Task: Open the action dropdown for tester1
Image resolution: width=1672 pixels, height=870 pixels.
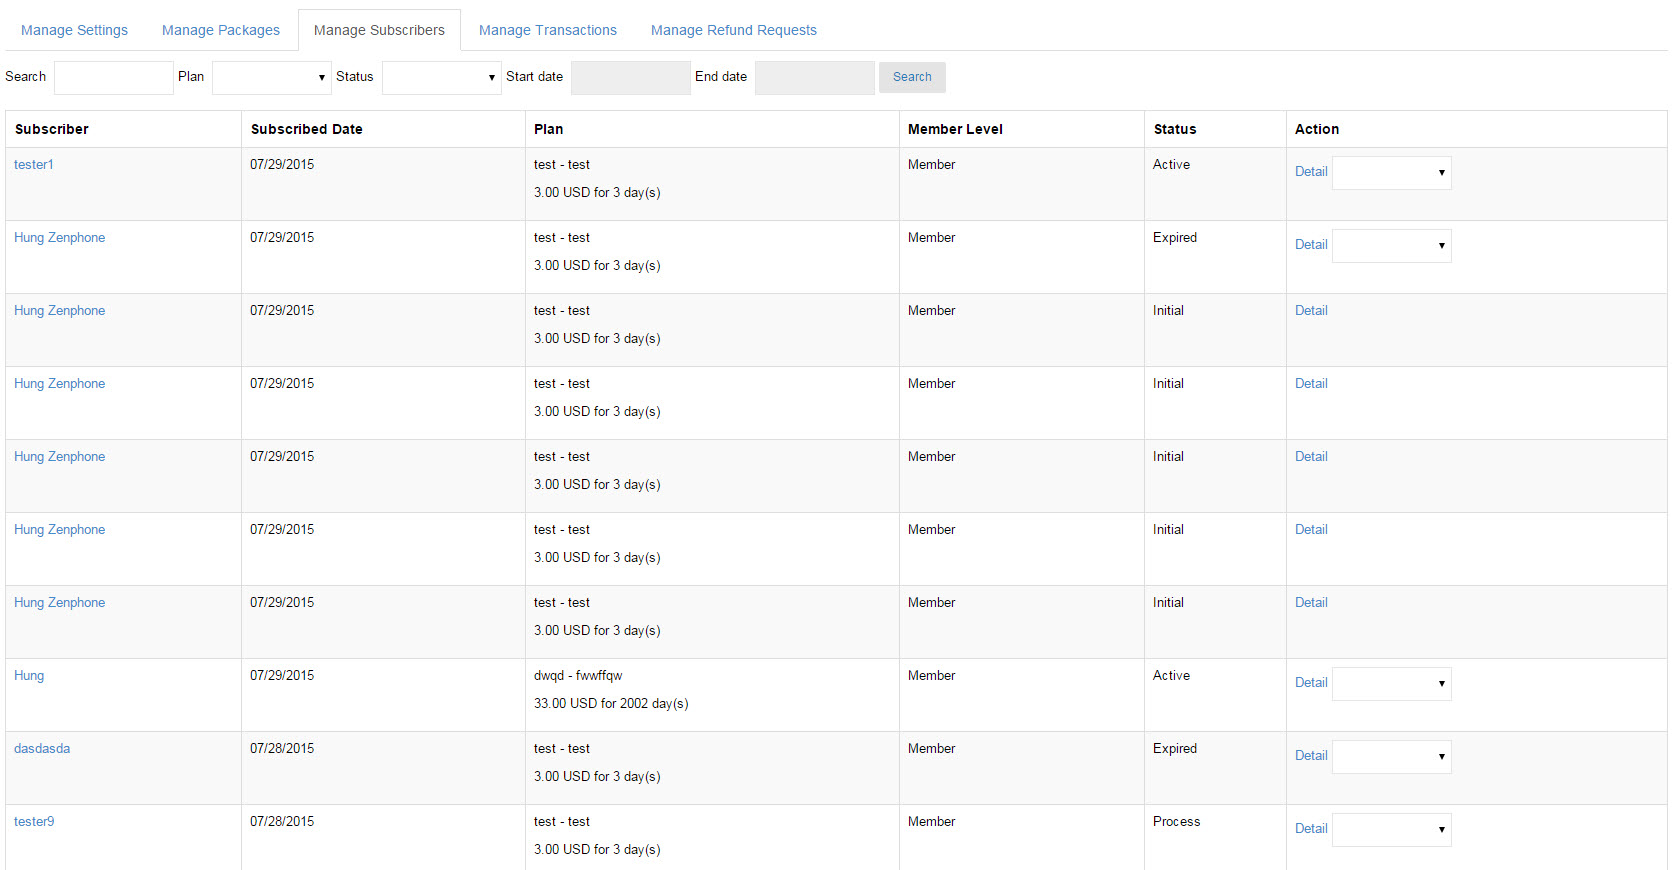Action: pos(1391,172)
